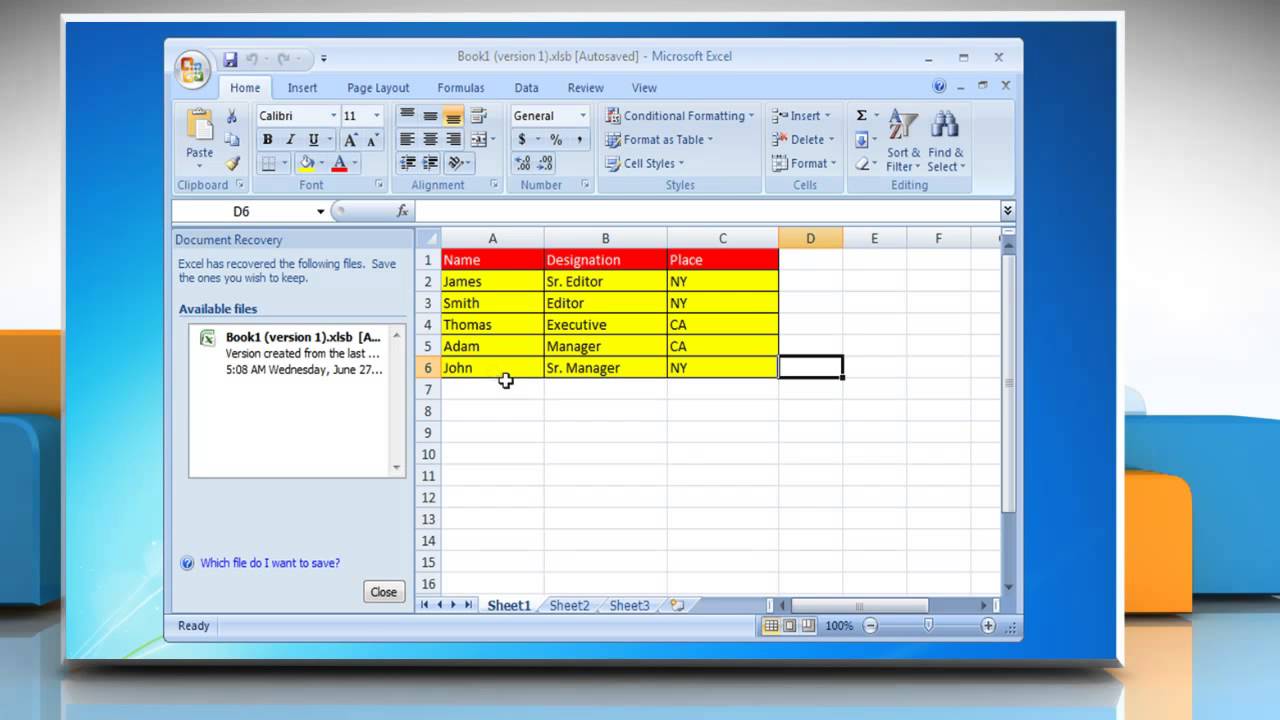Increase decimal places
Image resolution: width=1280 pixels, height=720 pixels.
tap(522, 163)
